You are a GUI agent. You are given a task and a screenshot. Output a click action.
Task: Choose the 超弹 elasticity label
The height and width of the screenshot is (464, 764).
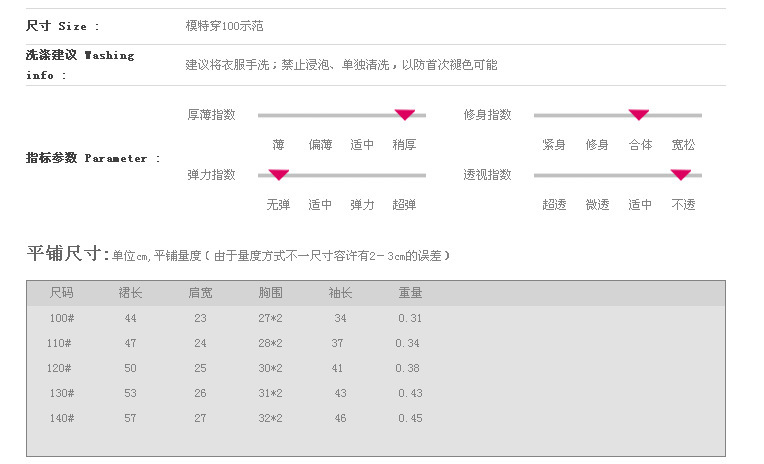pos(404,205)
